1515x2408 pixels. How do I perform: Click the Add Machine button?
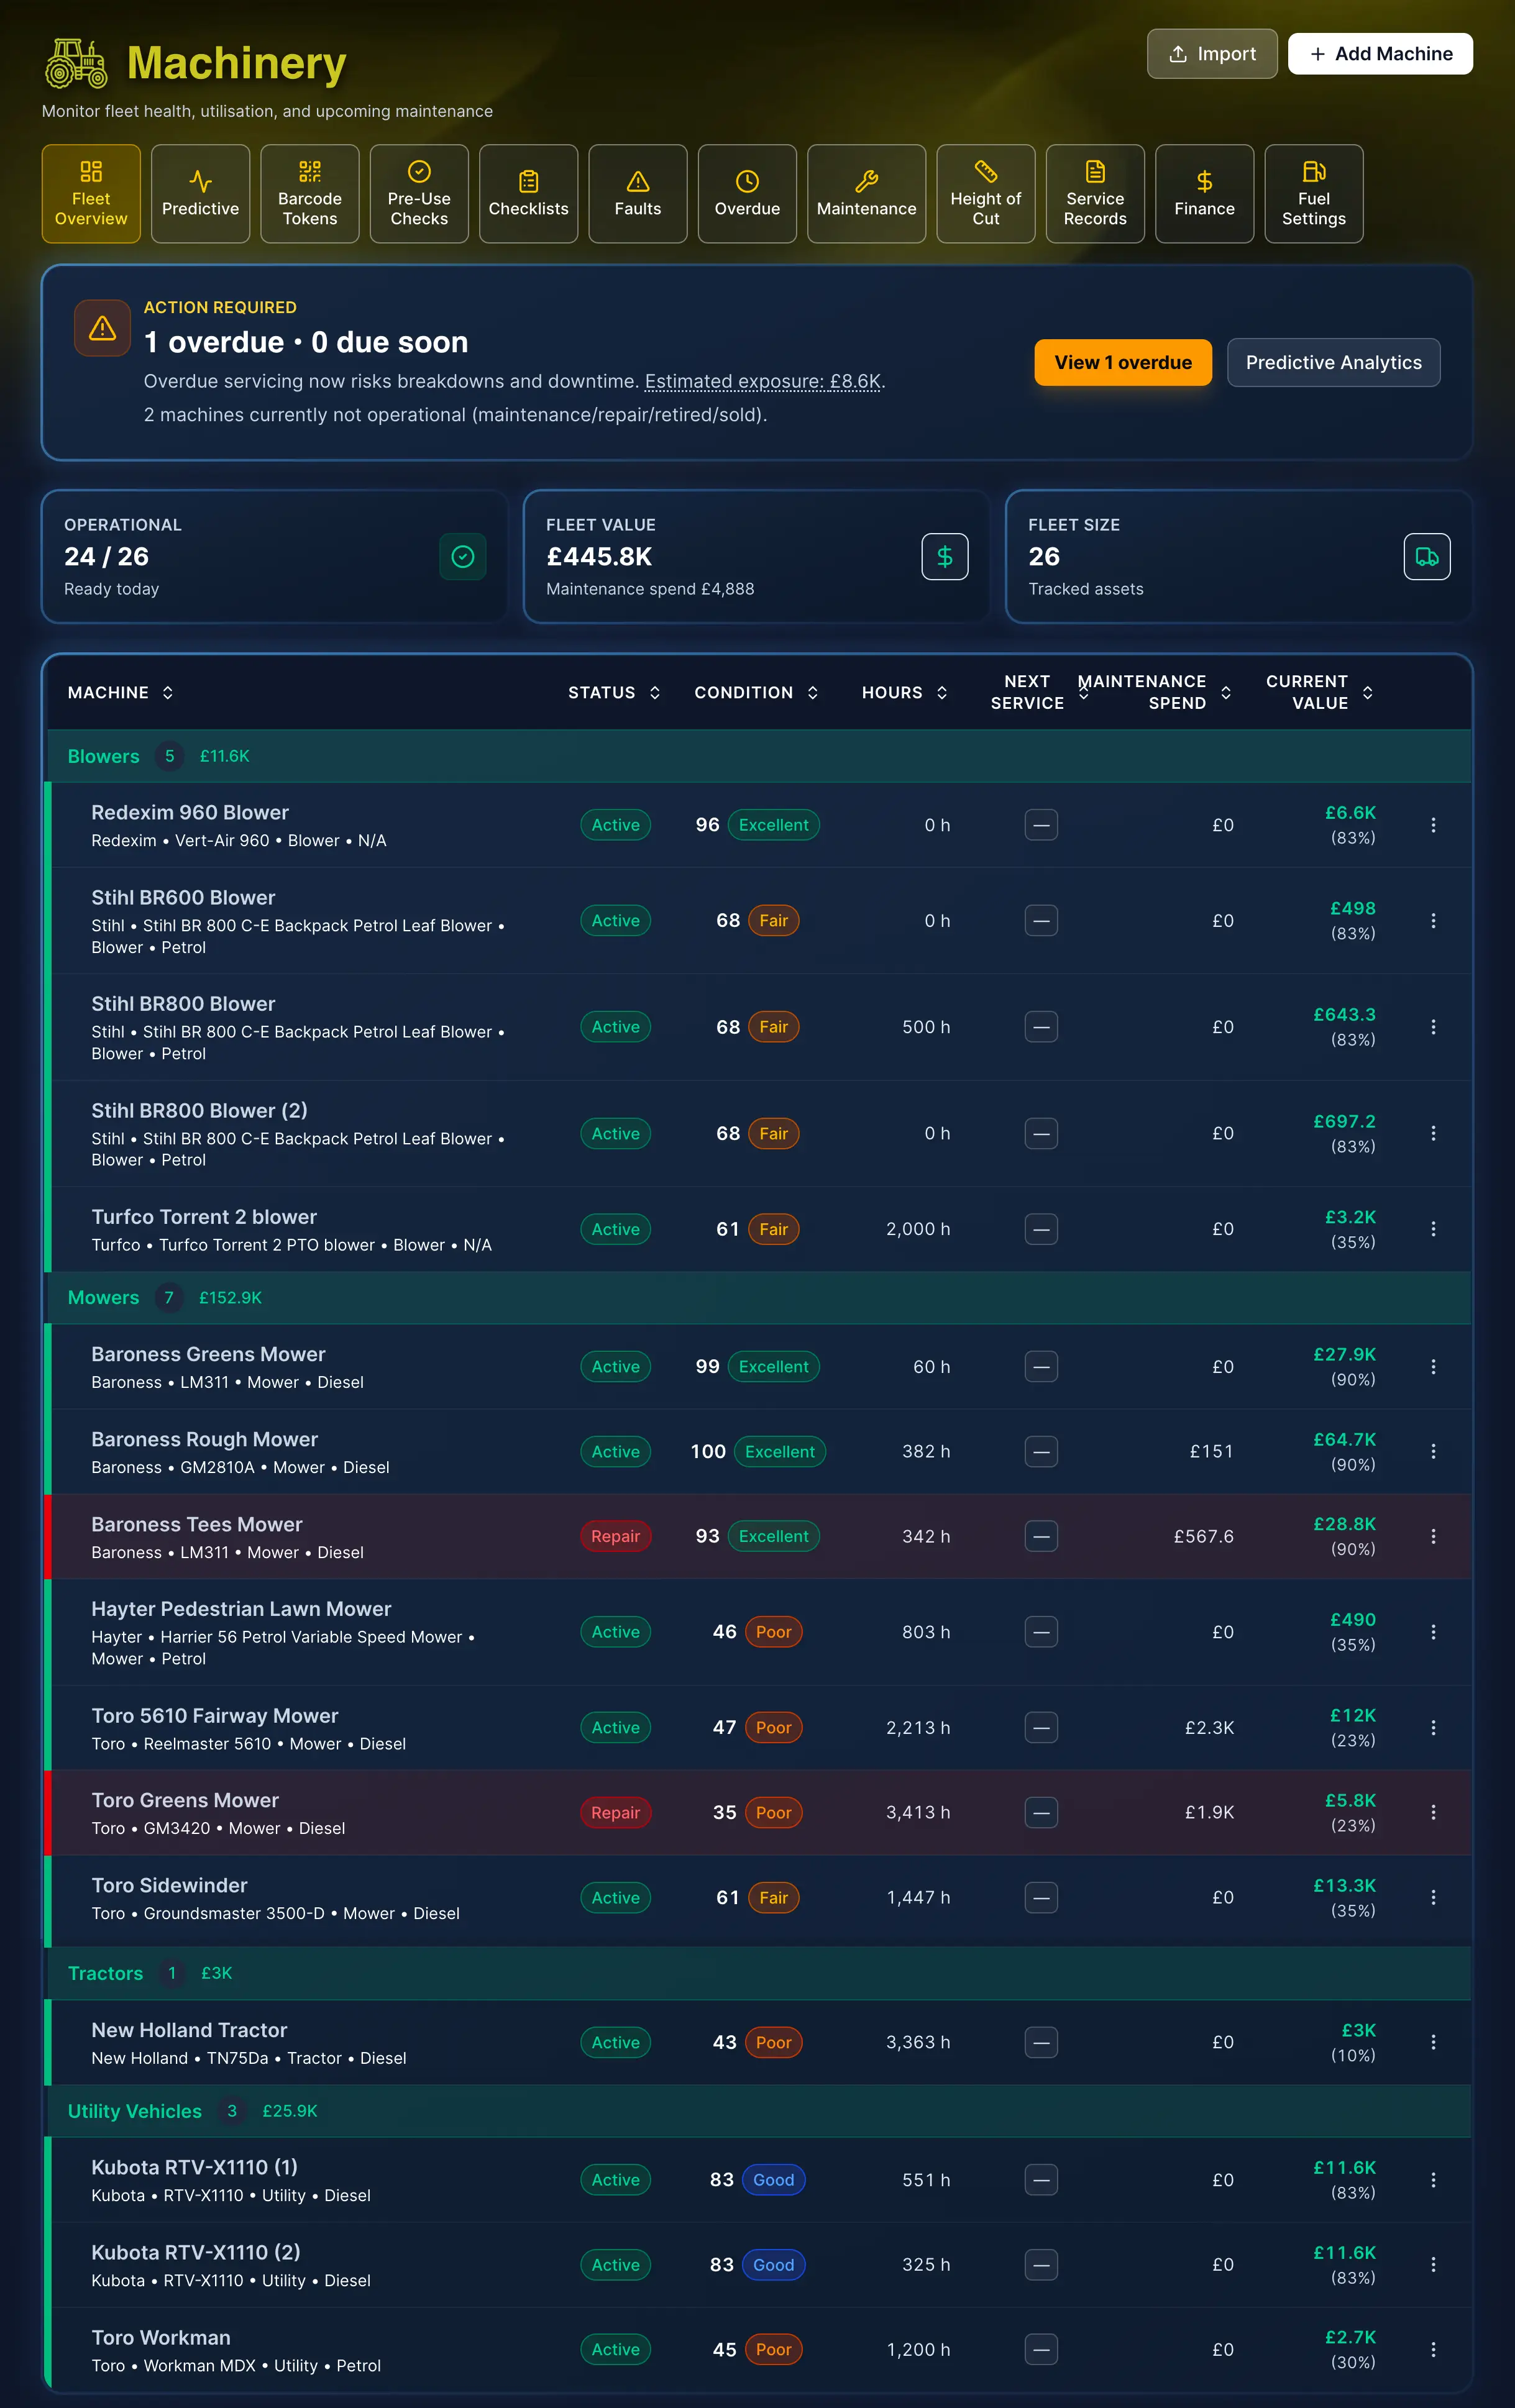tap(1380, 54)
